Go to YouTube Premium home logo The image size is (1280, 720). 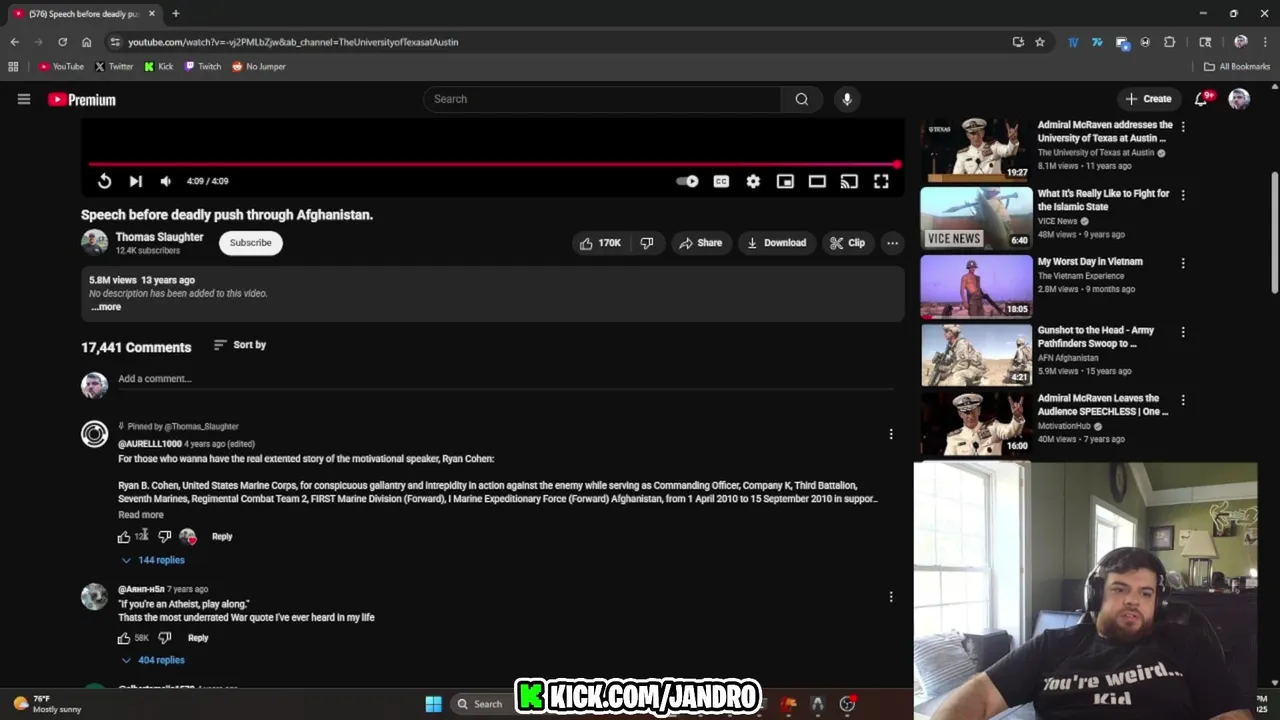click(82, 99)
